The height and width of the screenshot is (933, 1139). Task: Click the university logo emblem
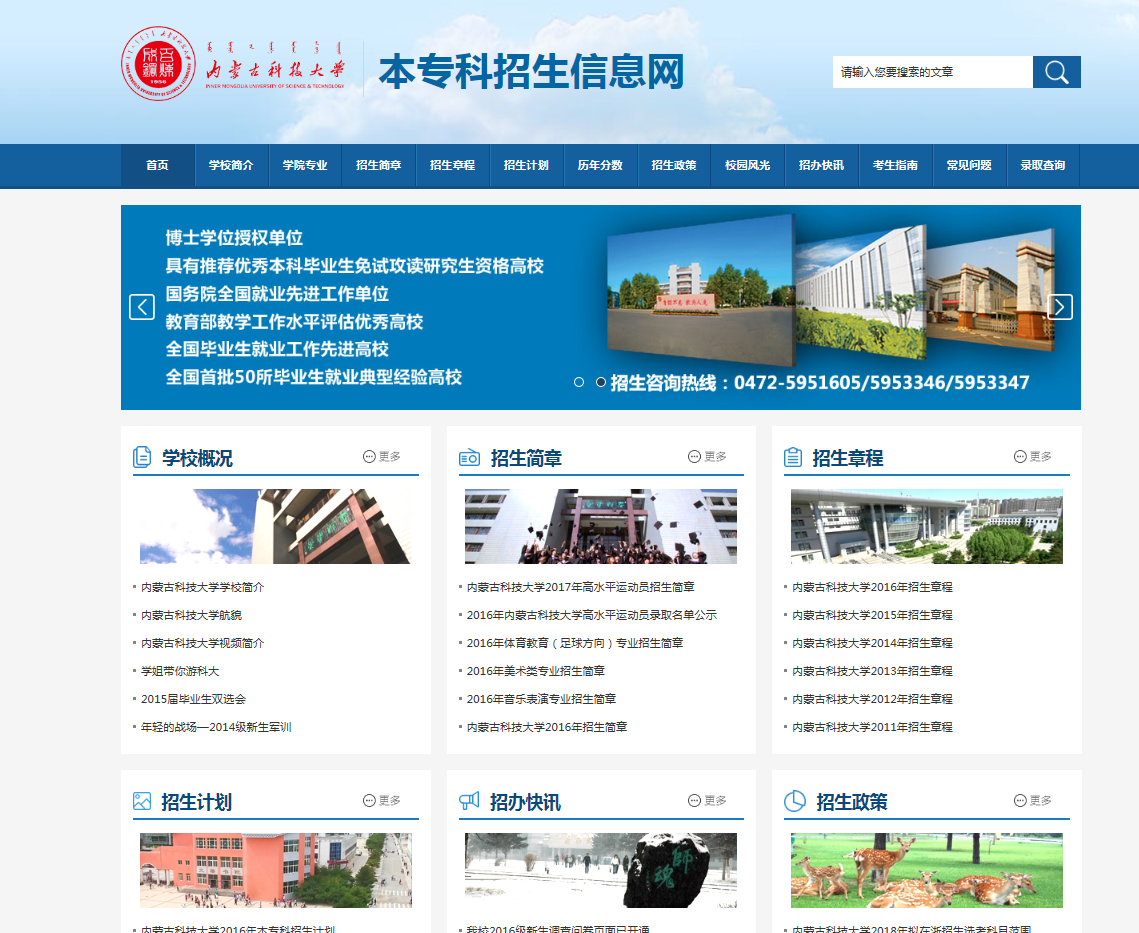[x=154, y=64]
